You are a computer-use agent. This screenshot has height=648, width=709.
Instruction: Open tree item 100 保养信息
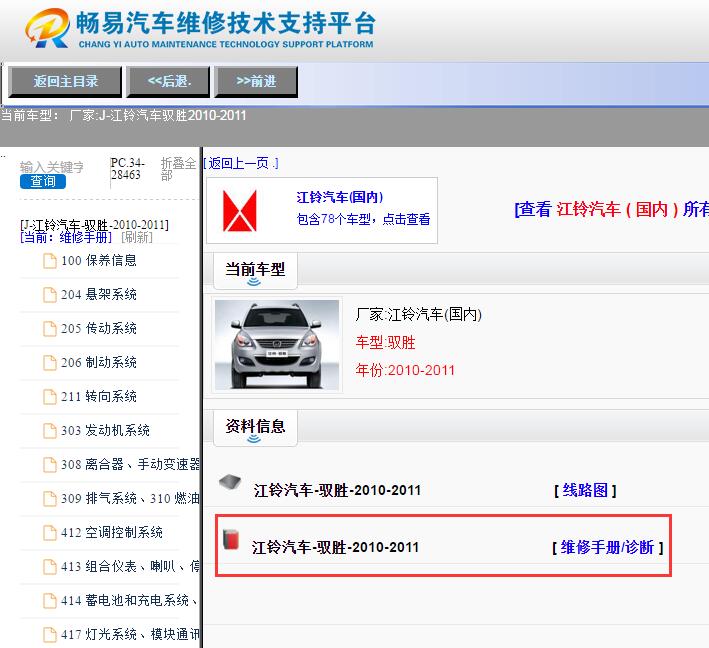point(99,260)
